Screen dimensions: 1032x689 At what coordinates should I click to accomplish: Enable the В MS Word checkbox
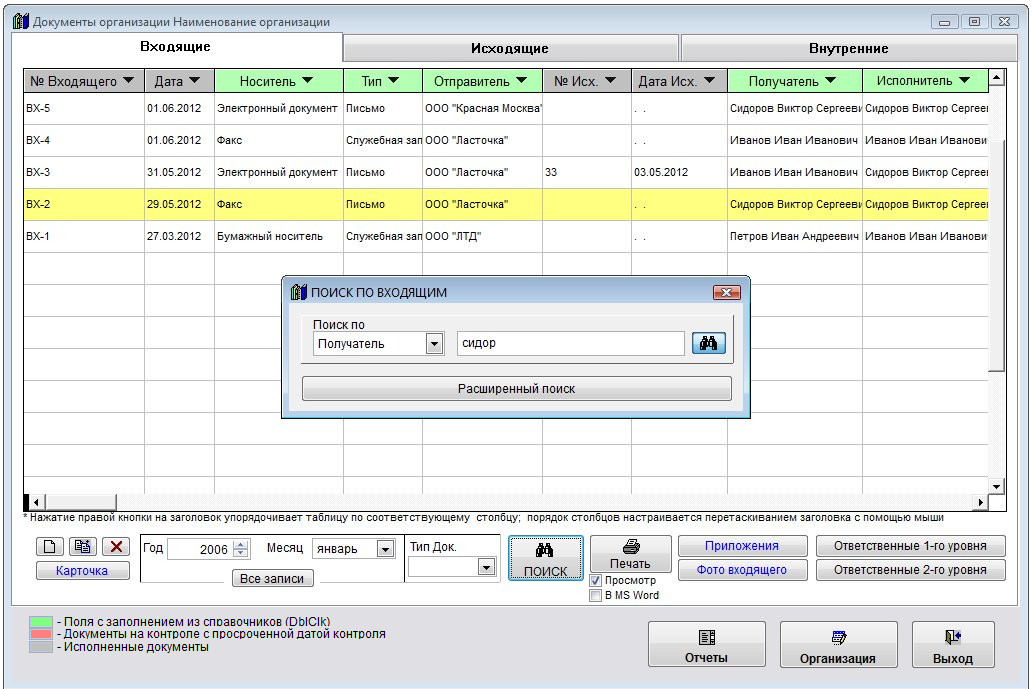click(596, 595)
